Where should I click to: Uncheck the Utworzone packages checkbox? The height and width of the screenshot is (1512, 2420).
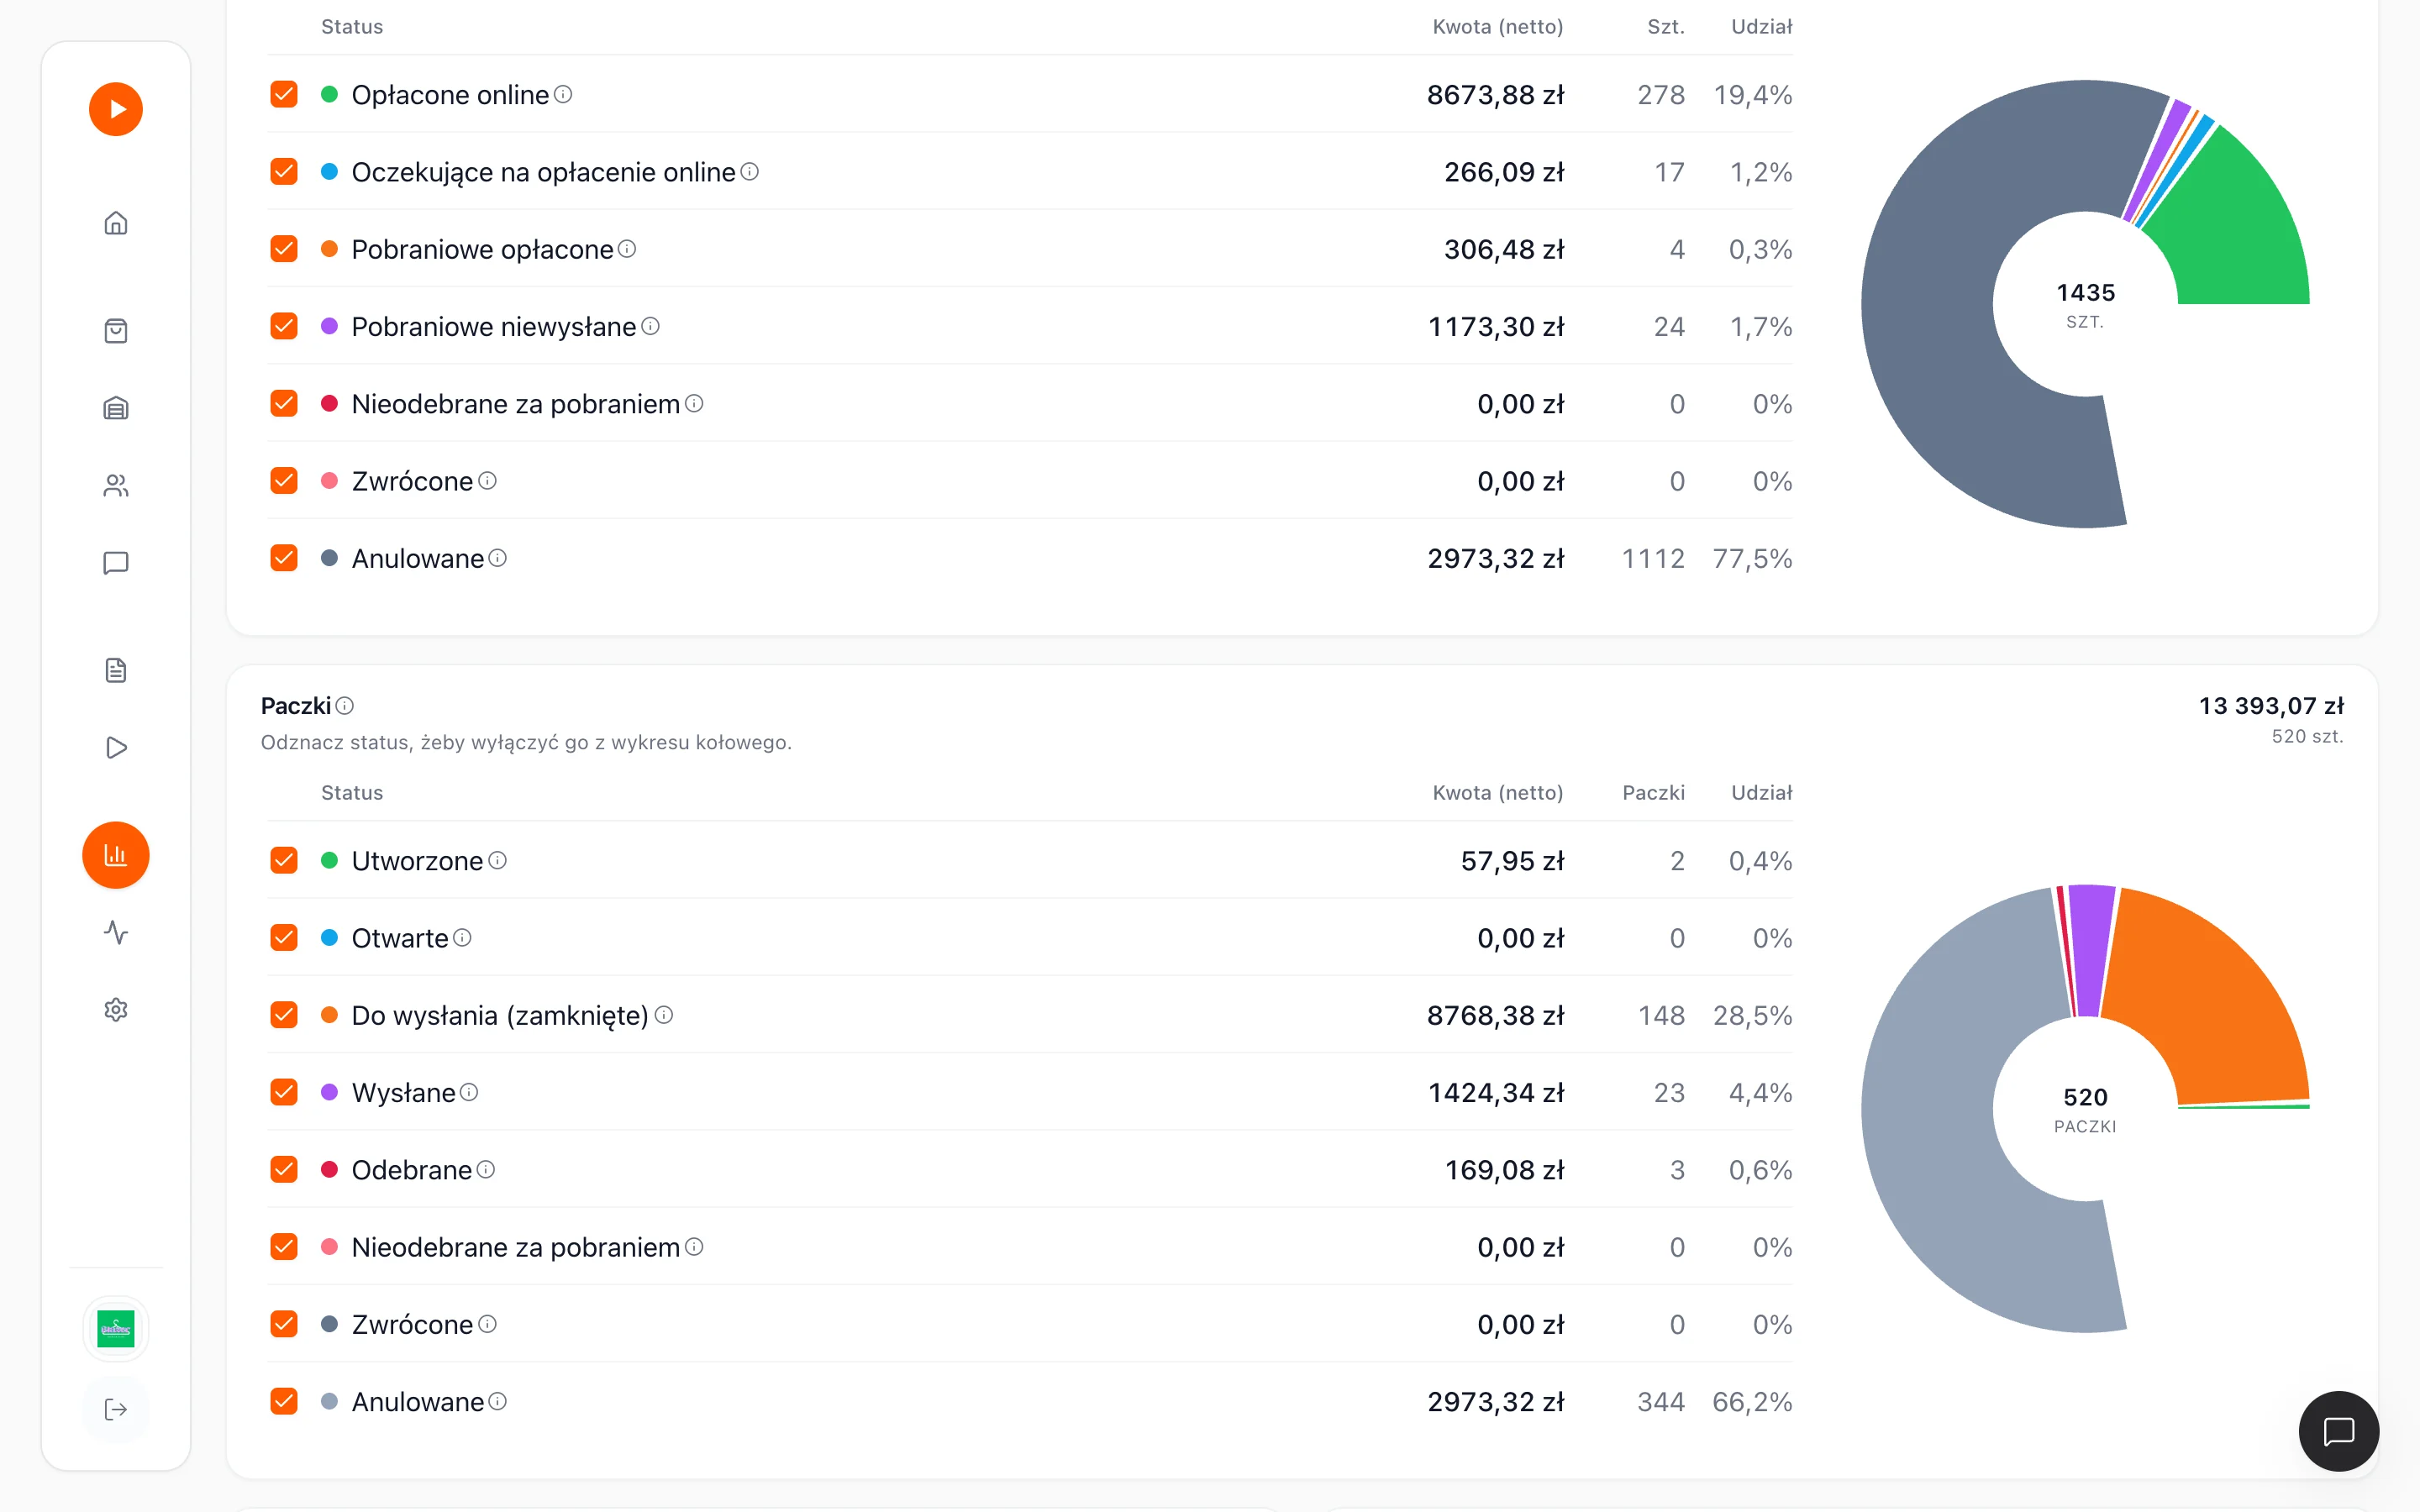(x=284, y=860)
